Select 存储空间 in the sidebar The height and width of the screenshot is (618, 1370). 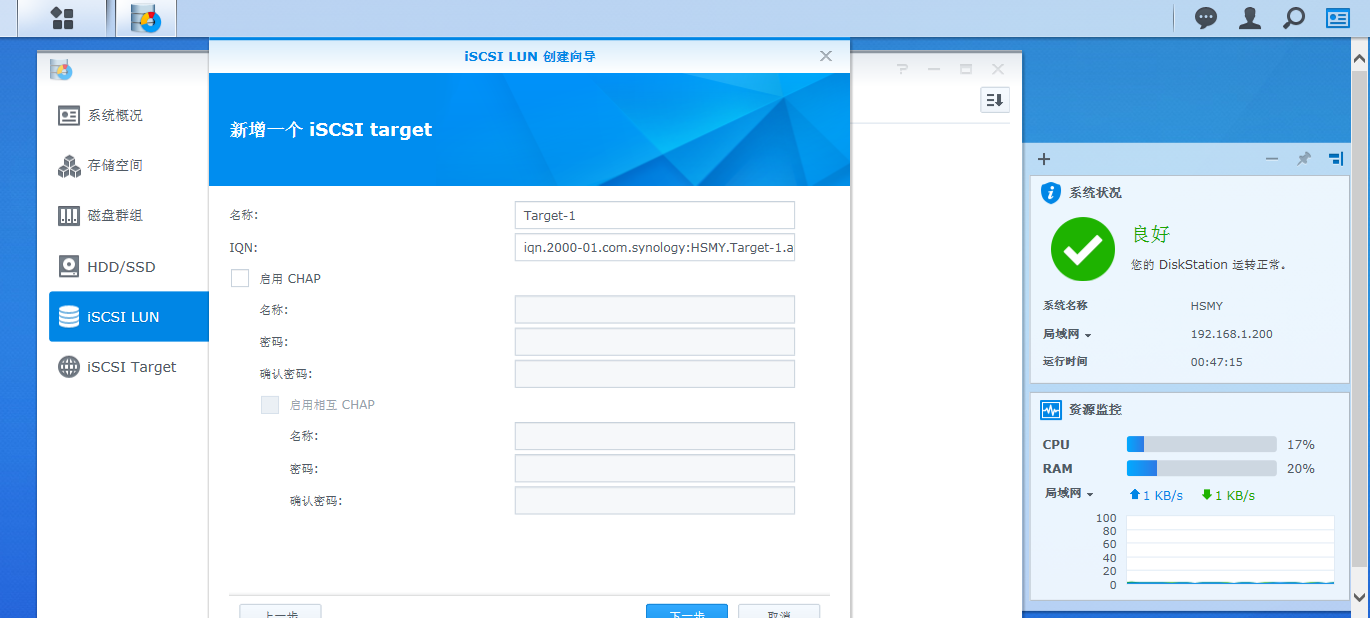(115, 166)
